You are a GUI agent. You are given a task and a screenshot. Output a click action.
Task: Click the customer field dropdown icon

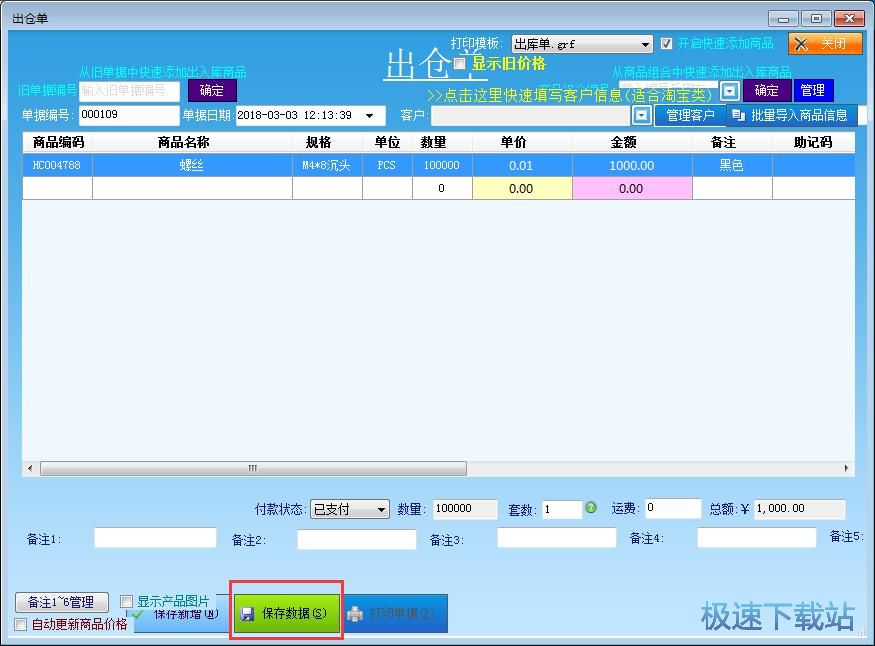[x=642, y=116]
